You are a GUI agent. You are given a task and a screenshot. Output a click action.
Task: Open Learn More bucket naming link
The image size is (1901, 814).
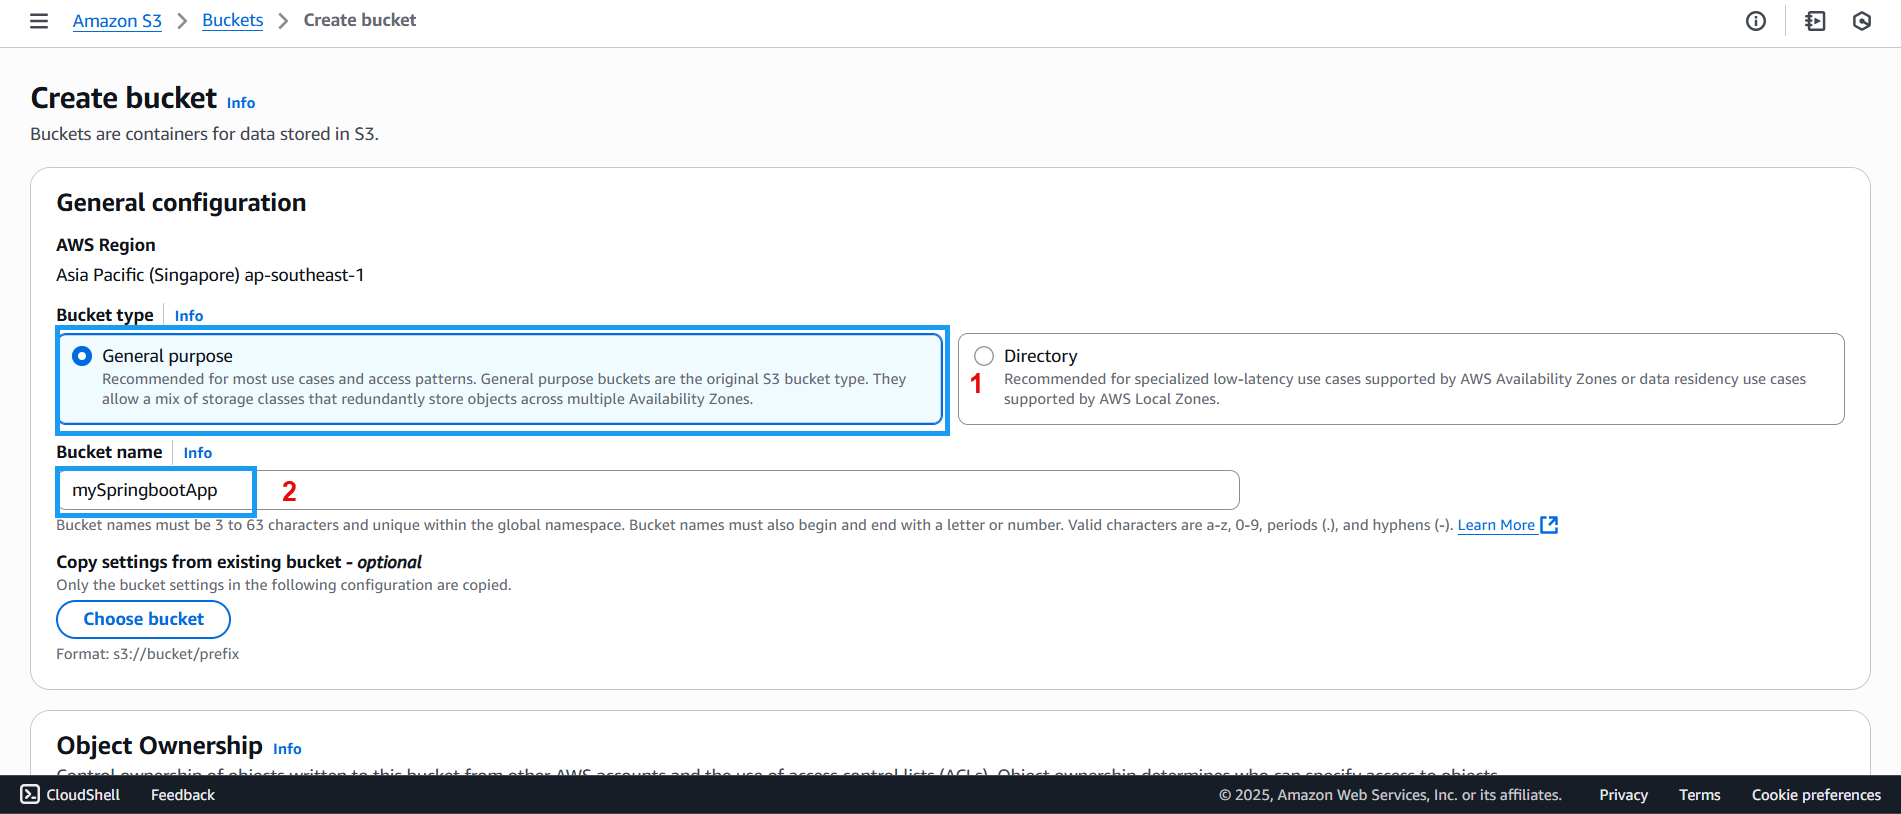(1496, 525)
